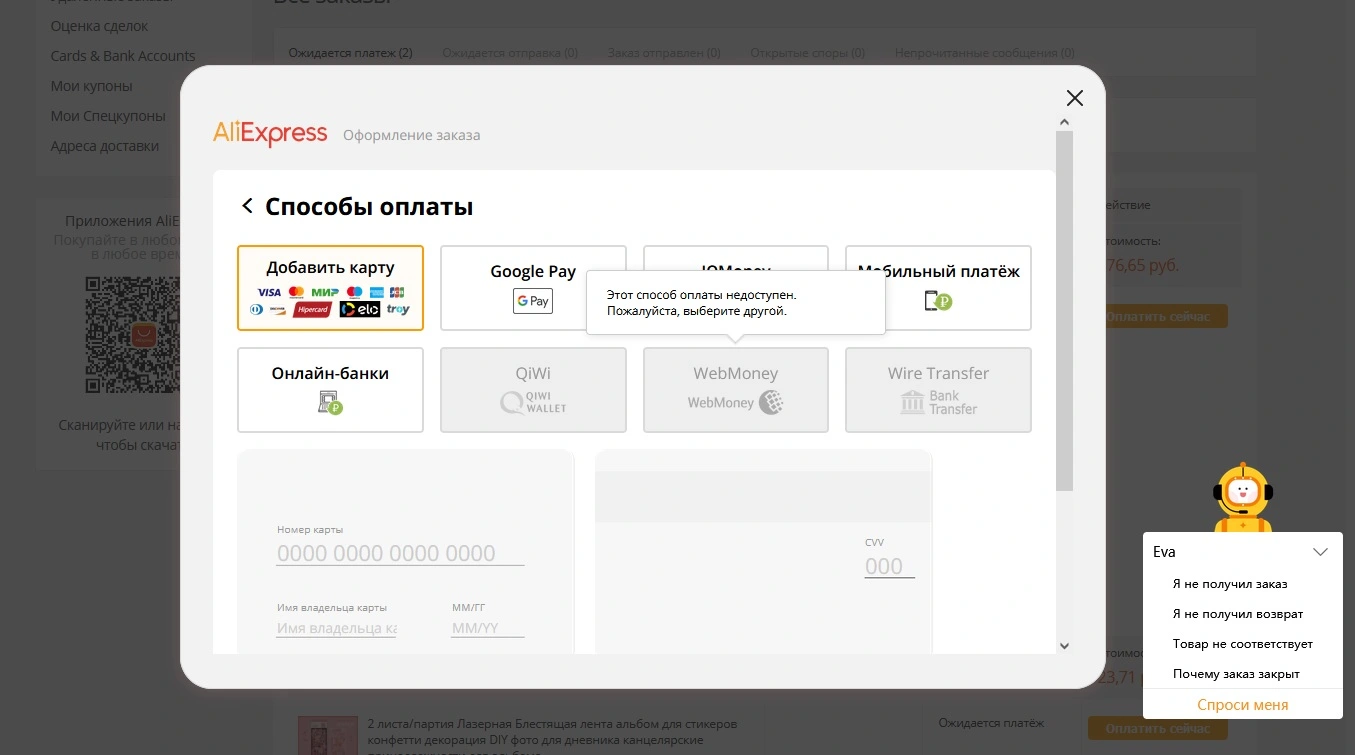Viewport: 1355px width, 755px height.
Task: Open Мои Спецкупоны in sidebar
Action: pyautogui.click(x=108, y=116)
